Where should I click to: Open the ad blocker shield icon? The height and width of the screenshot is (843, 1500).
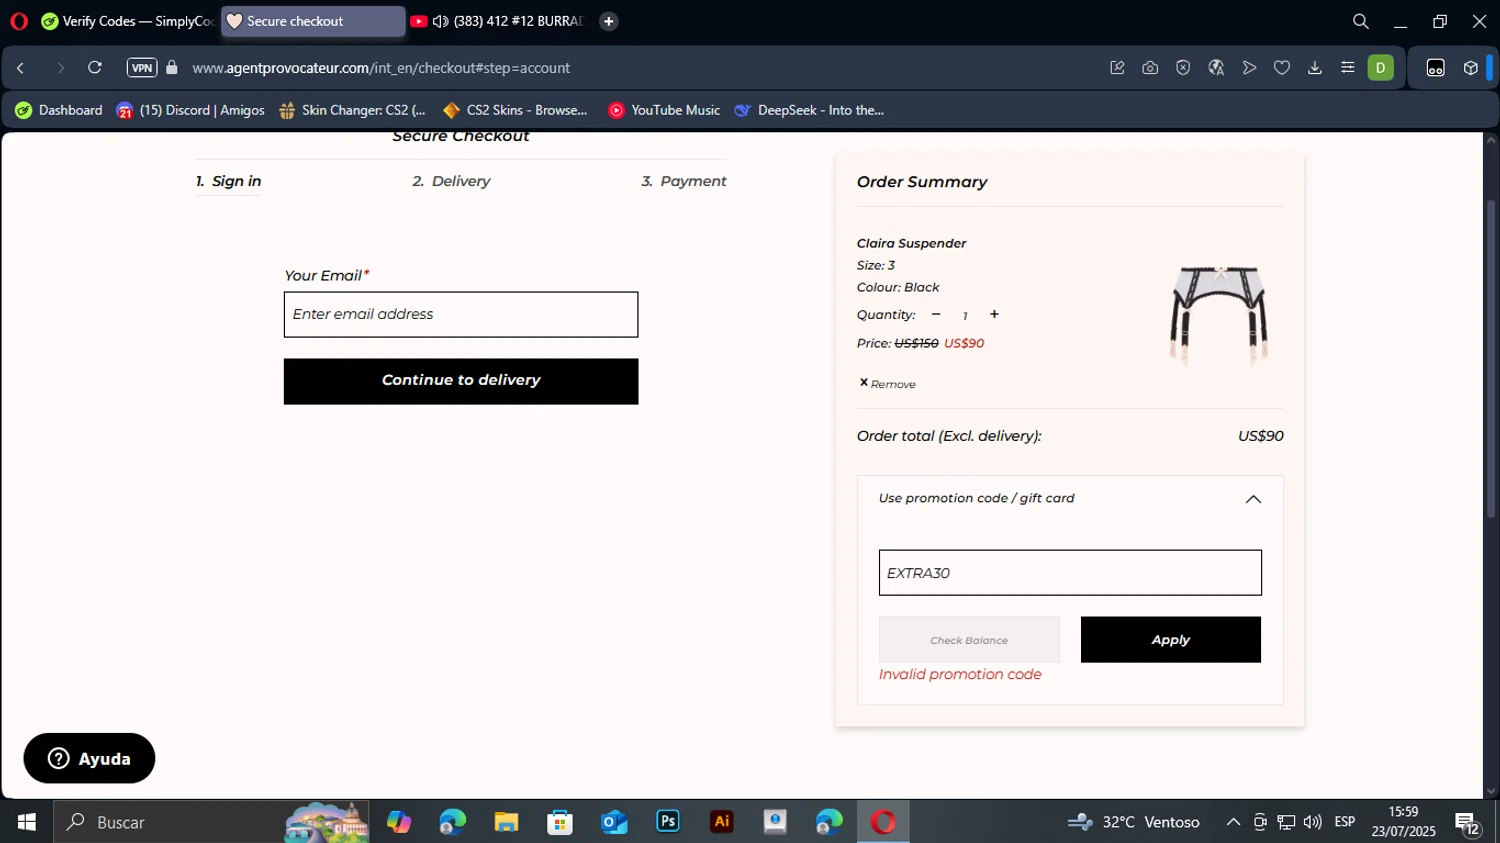(1183, 68)
